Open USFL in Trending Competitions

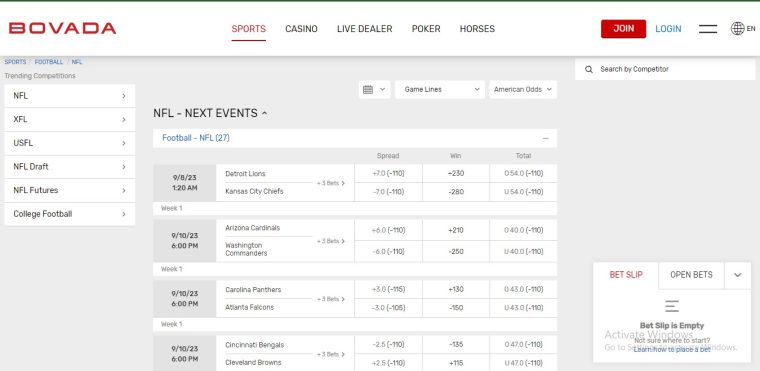click(x=70, y=144)
